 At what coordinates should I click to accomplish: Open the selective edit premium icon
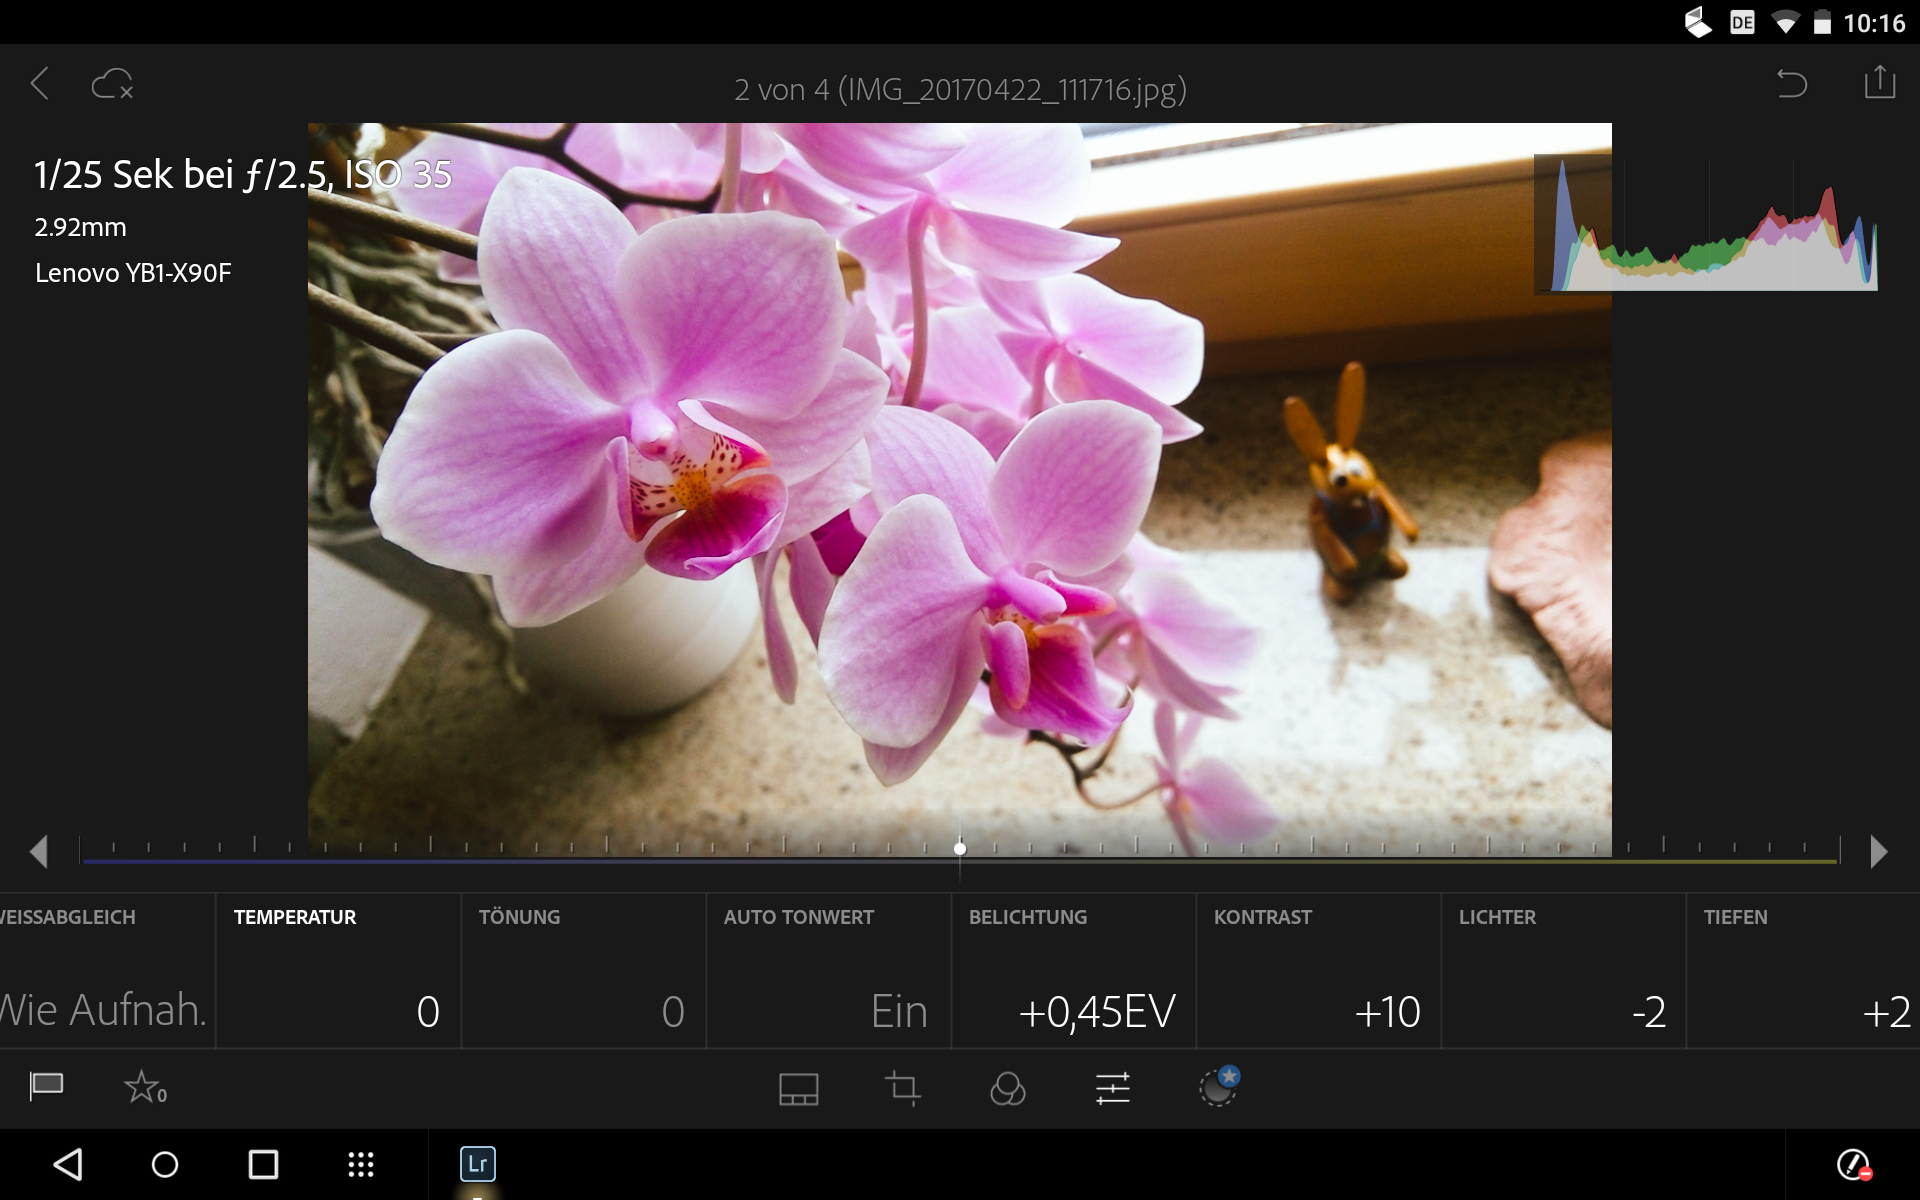point(1218,1087)
